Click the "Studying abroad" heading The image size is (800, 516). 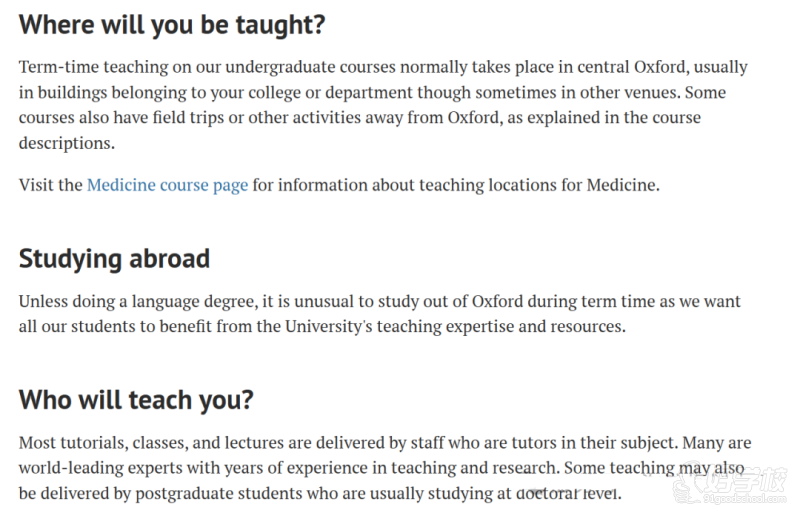tap(114, 259)
